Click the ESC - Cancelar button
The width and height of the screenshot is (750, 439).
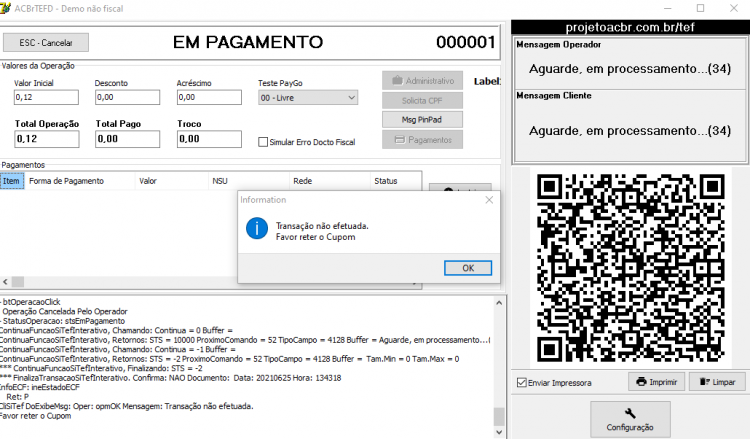pos(46,43)
